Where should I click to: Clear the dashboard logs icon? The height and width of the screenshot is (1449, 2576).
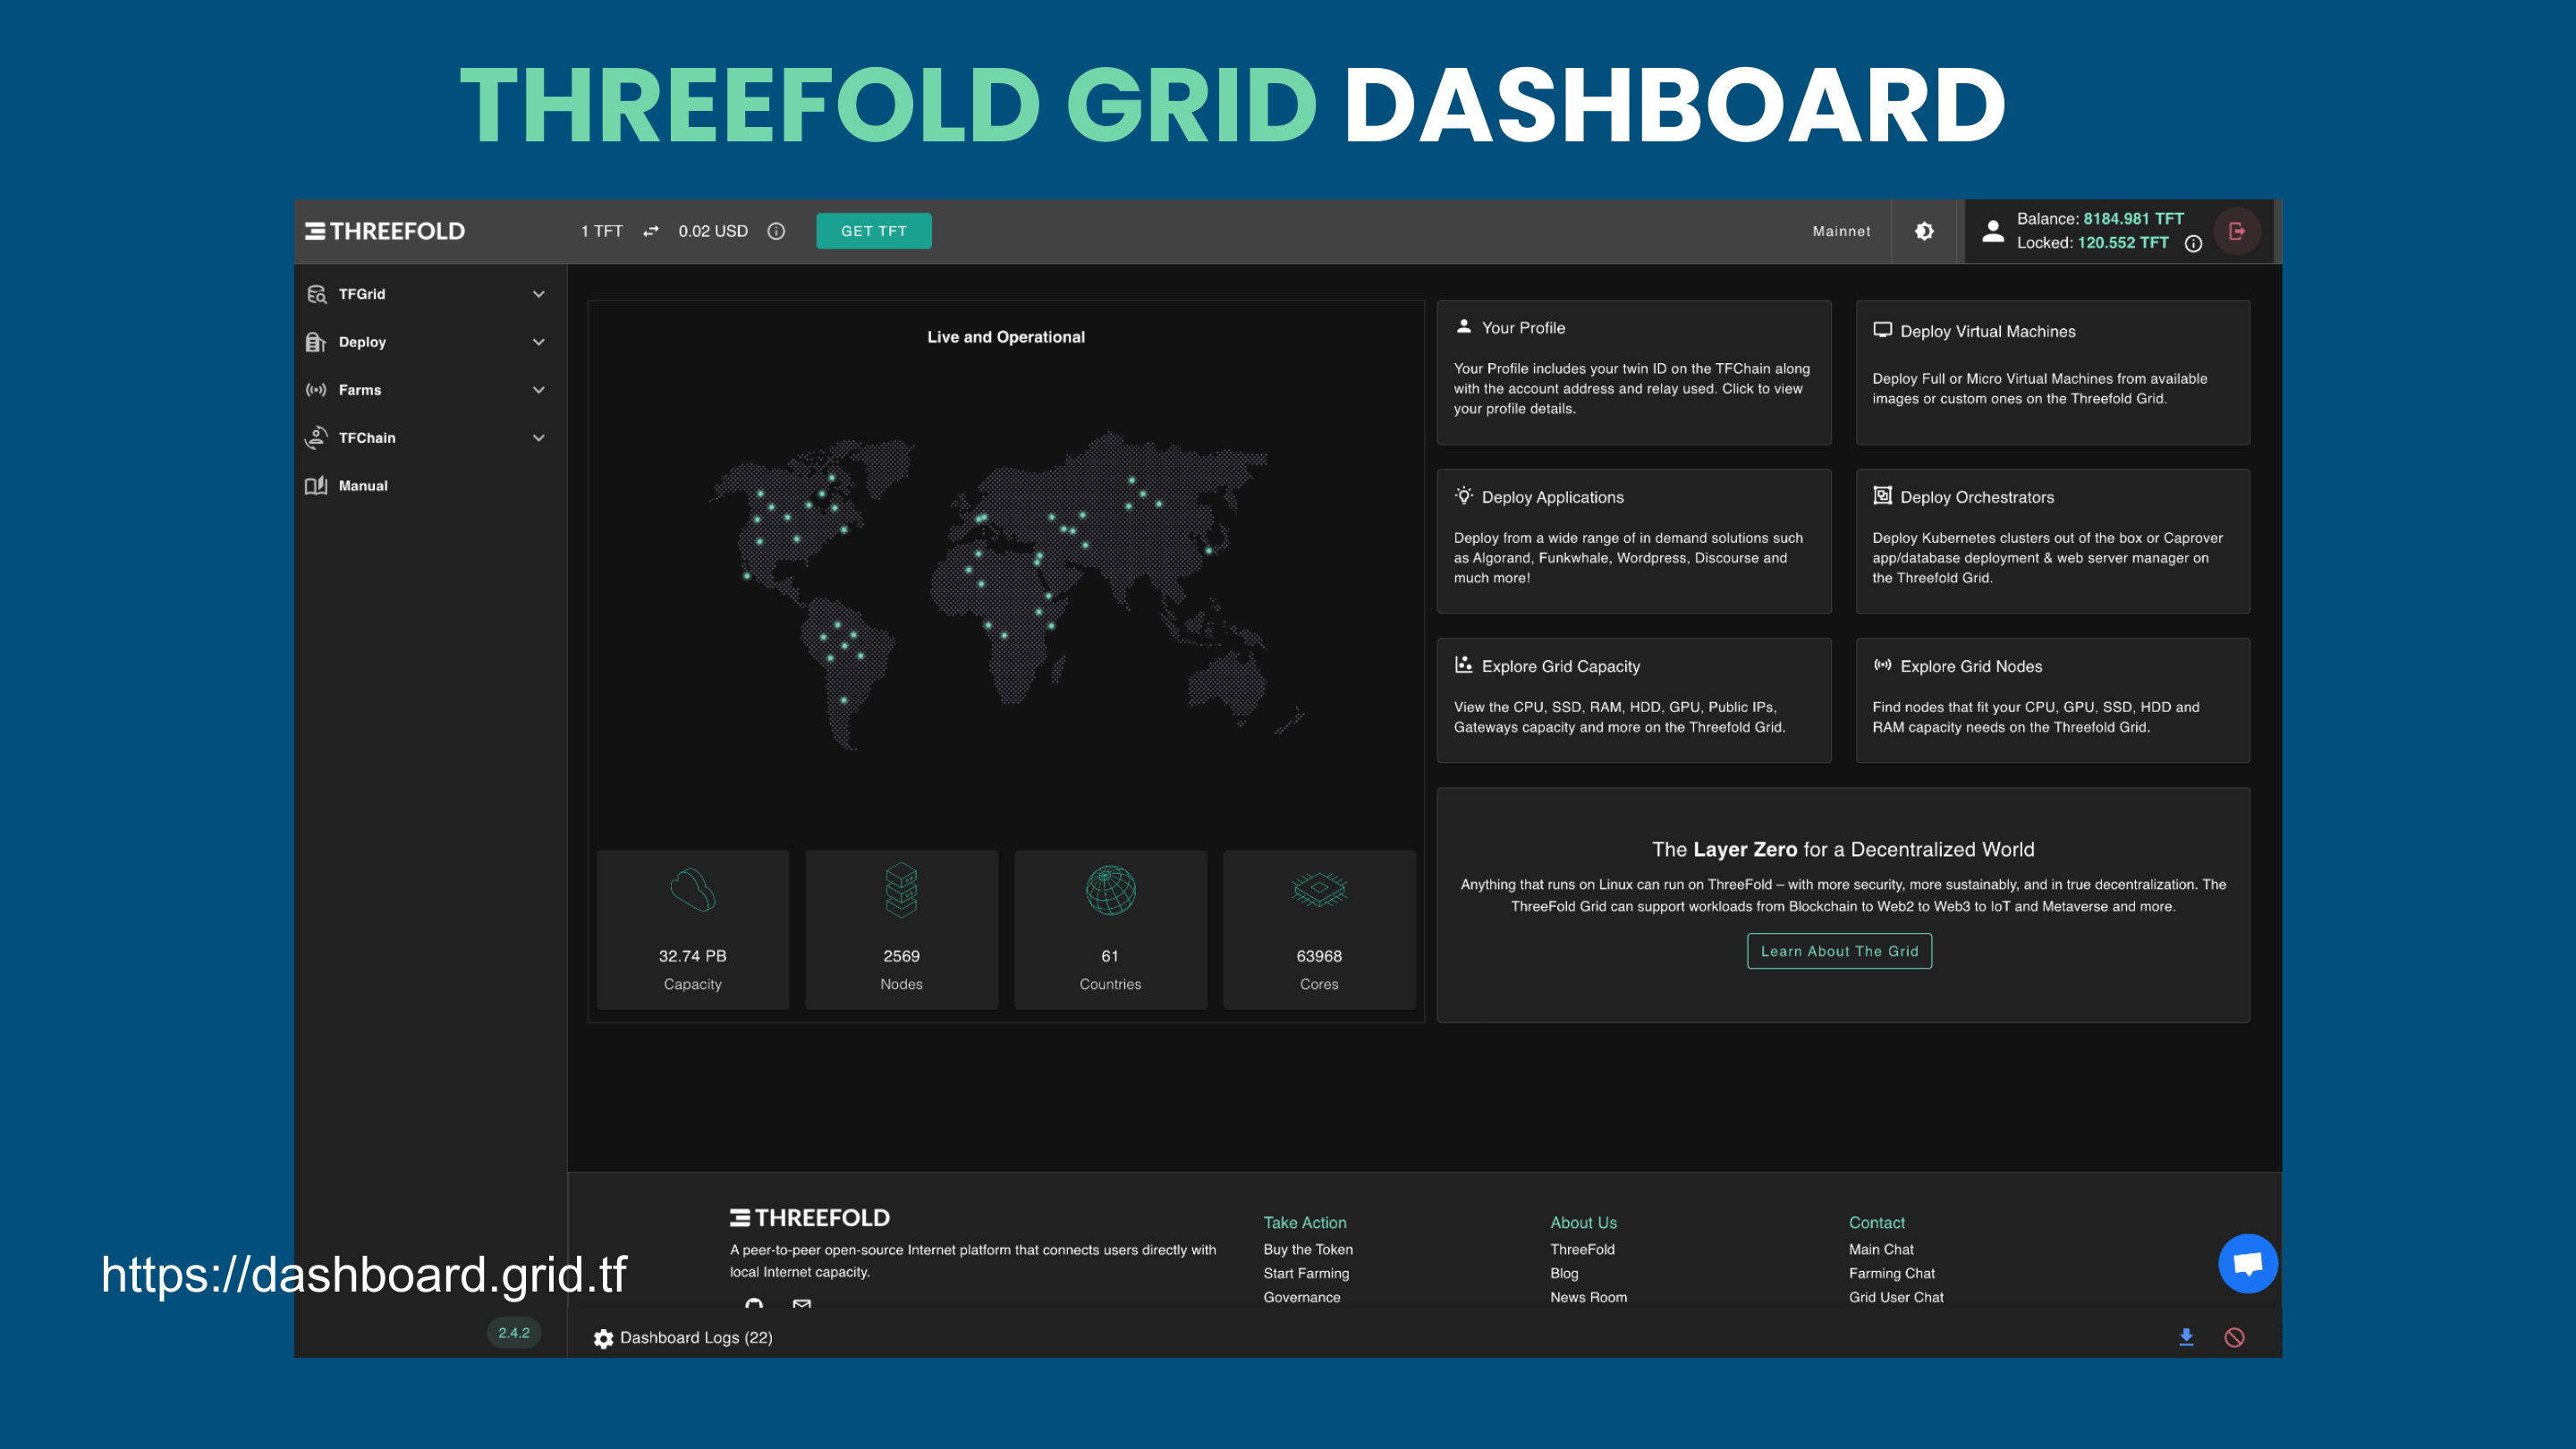pos(2234,1337)
